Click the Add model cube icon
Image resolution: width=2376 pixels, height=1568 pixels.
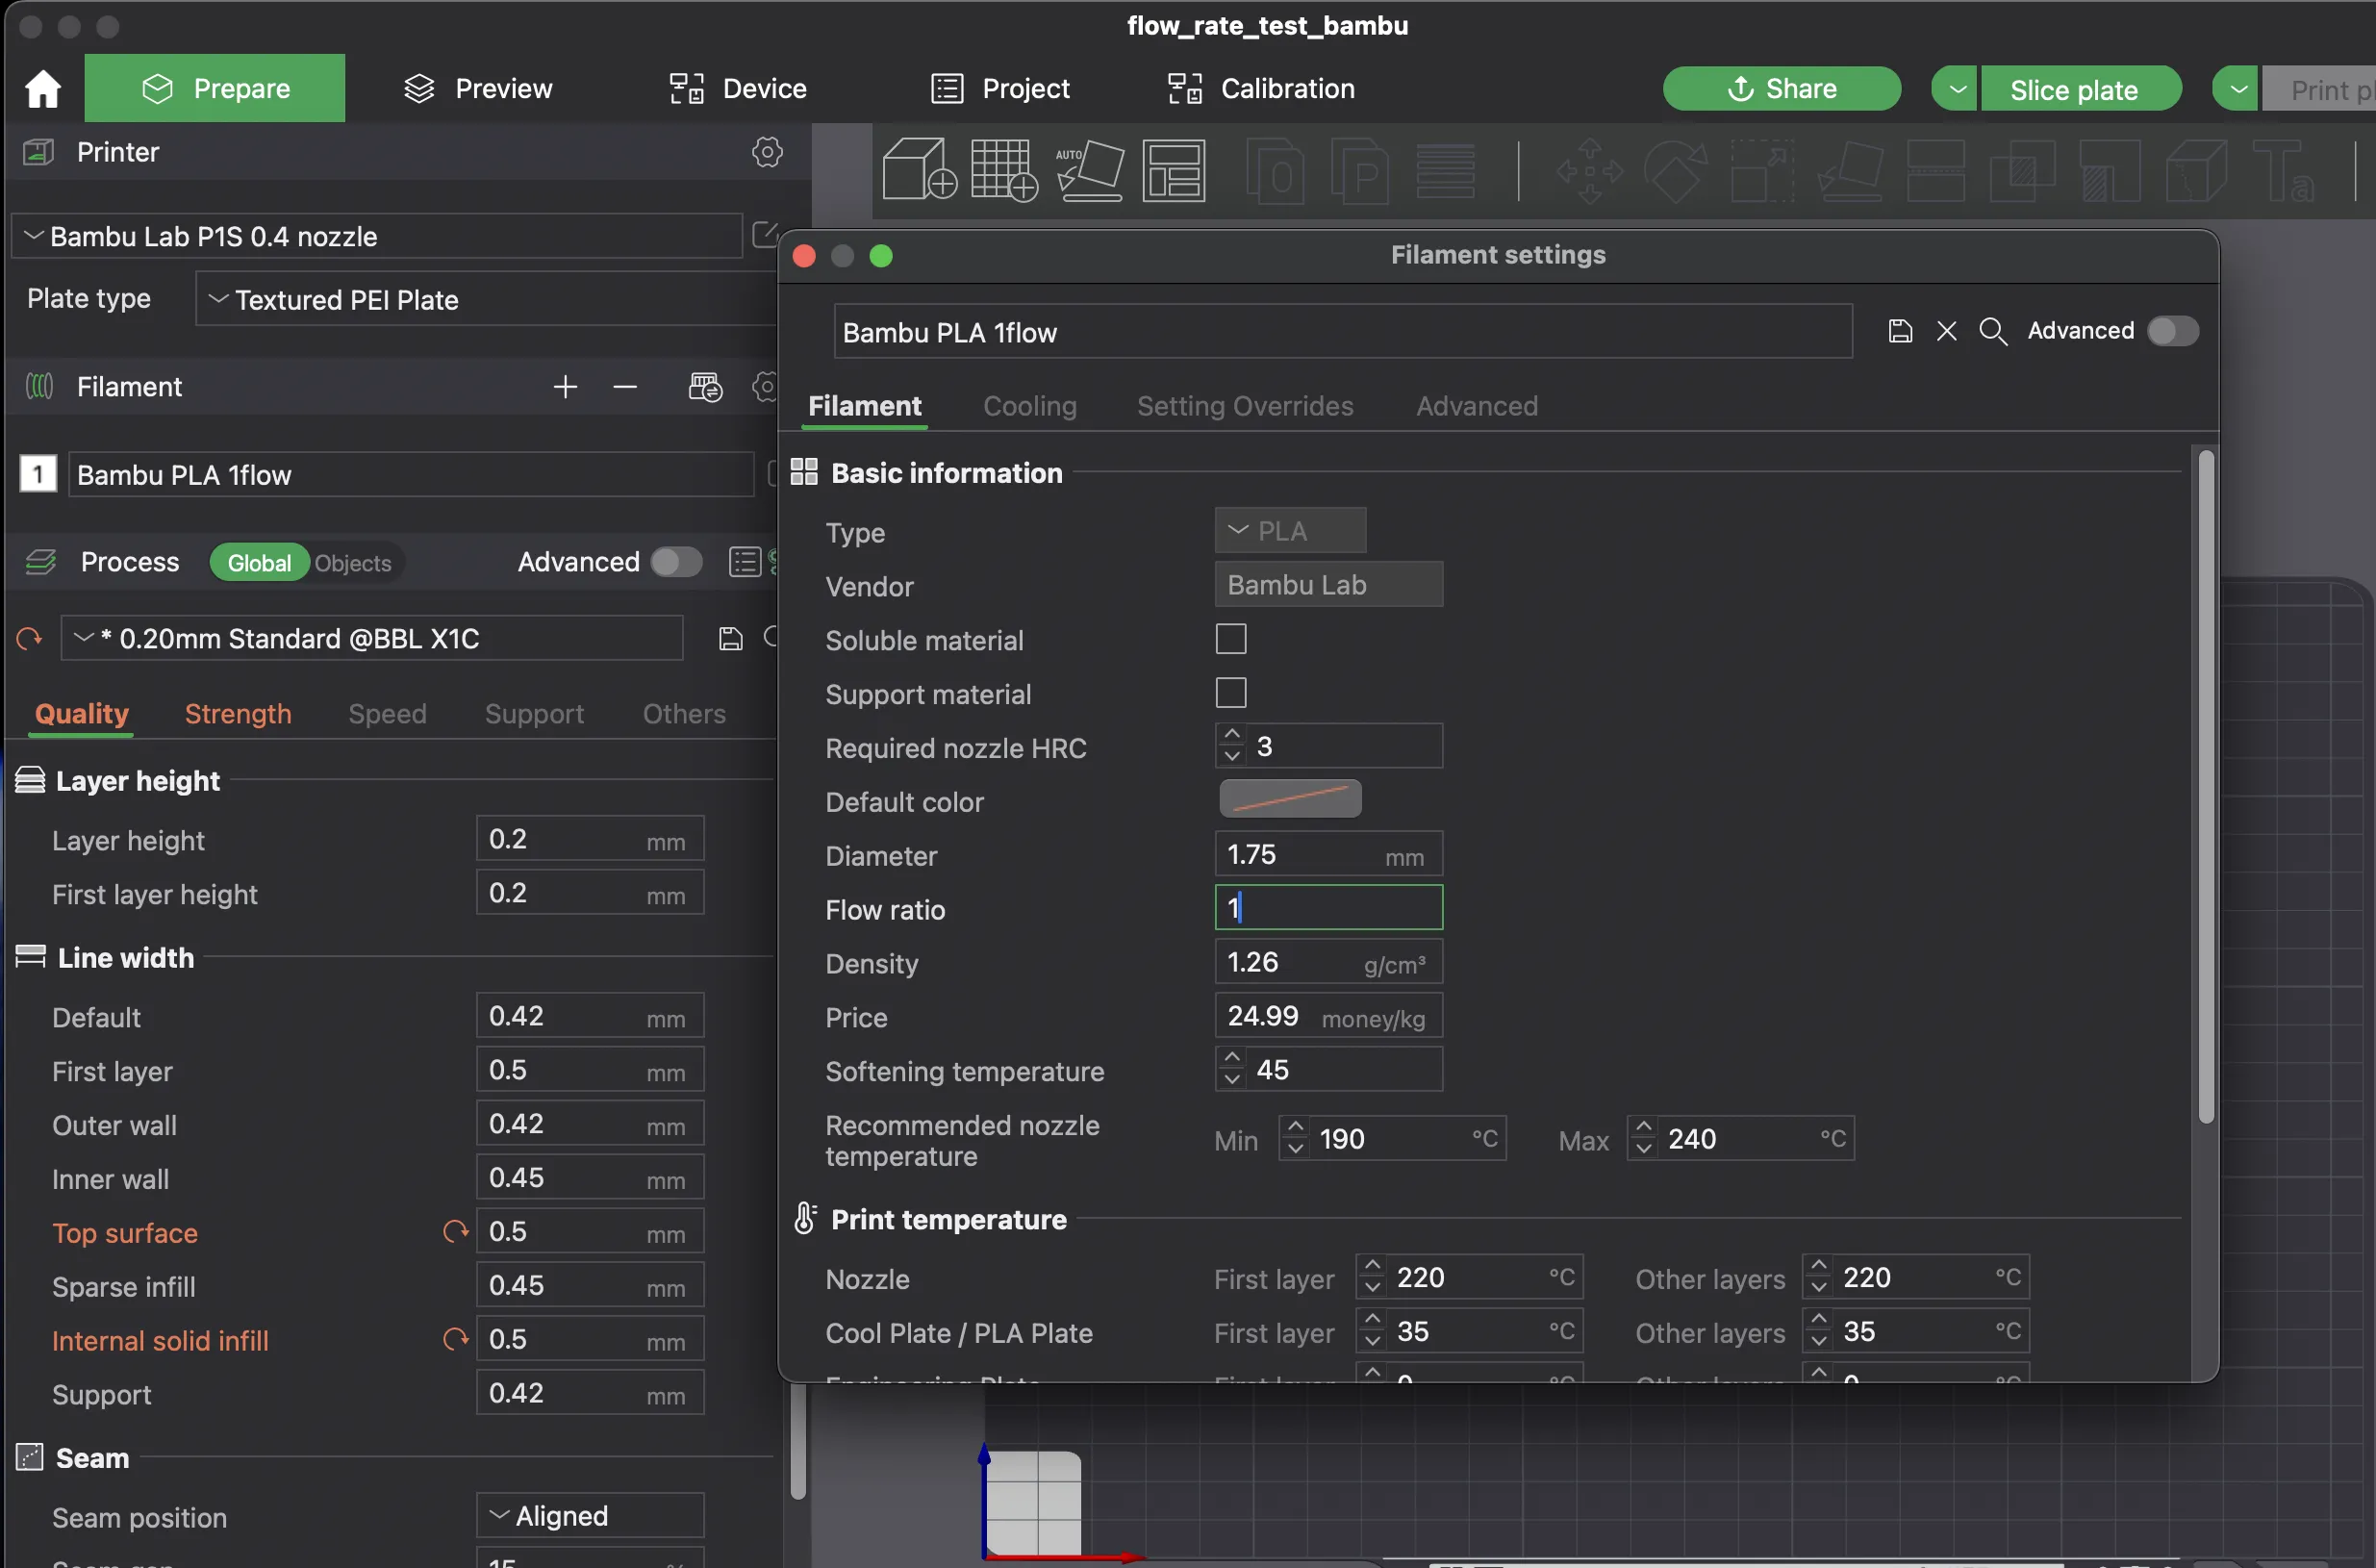(916, 170)
